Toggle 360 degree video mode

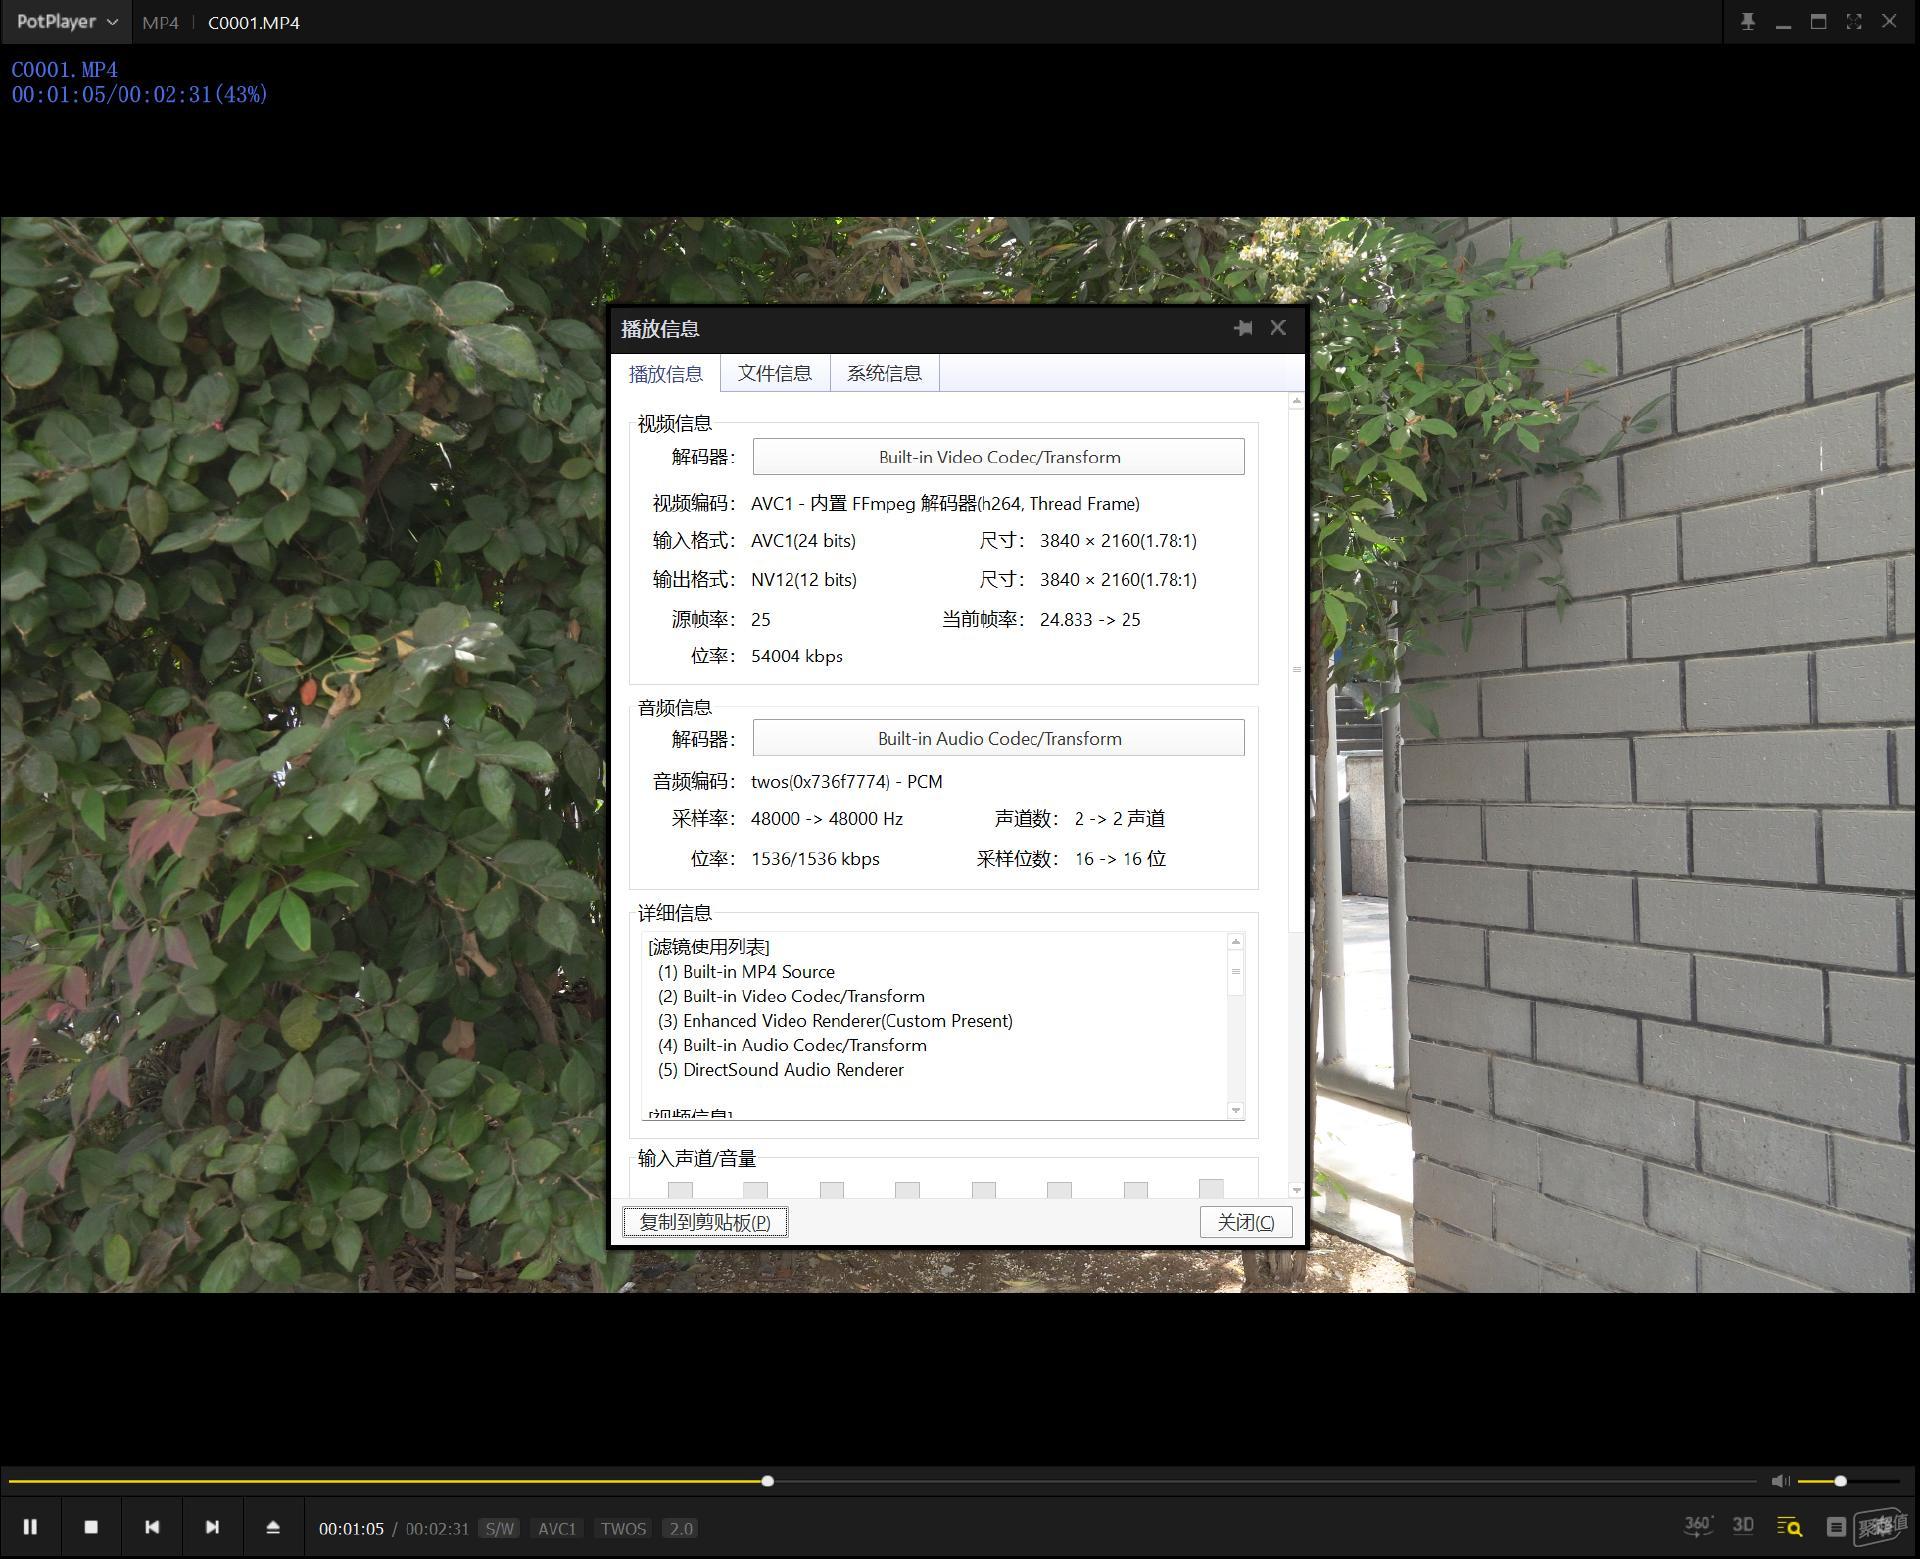tap(1697, 1526)
